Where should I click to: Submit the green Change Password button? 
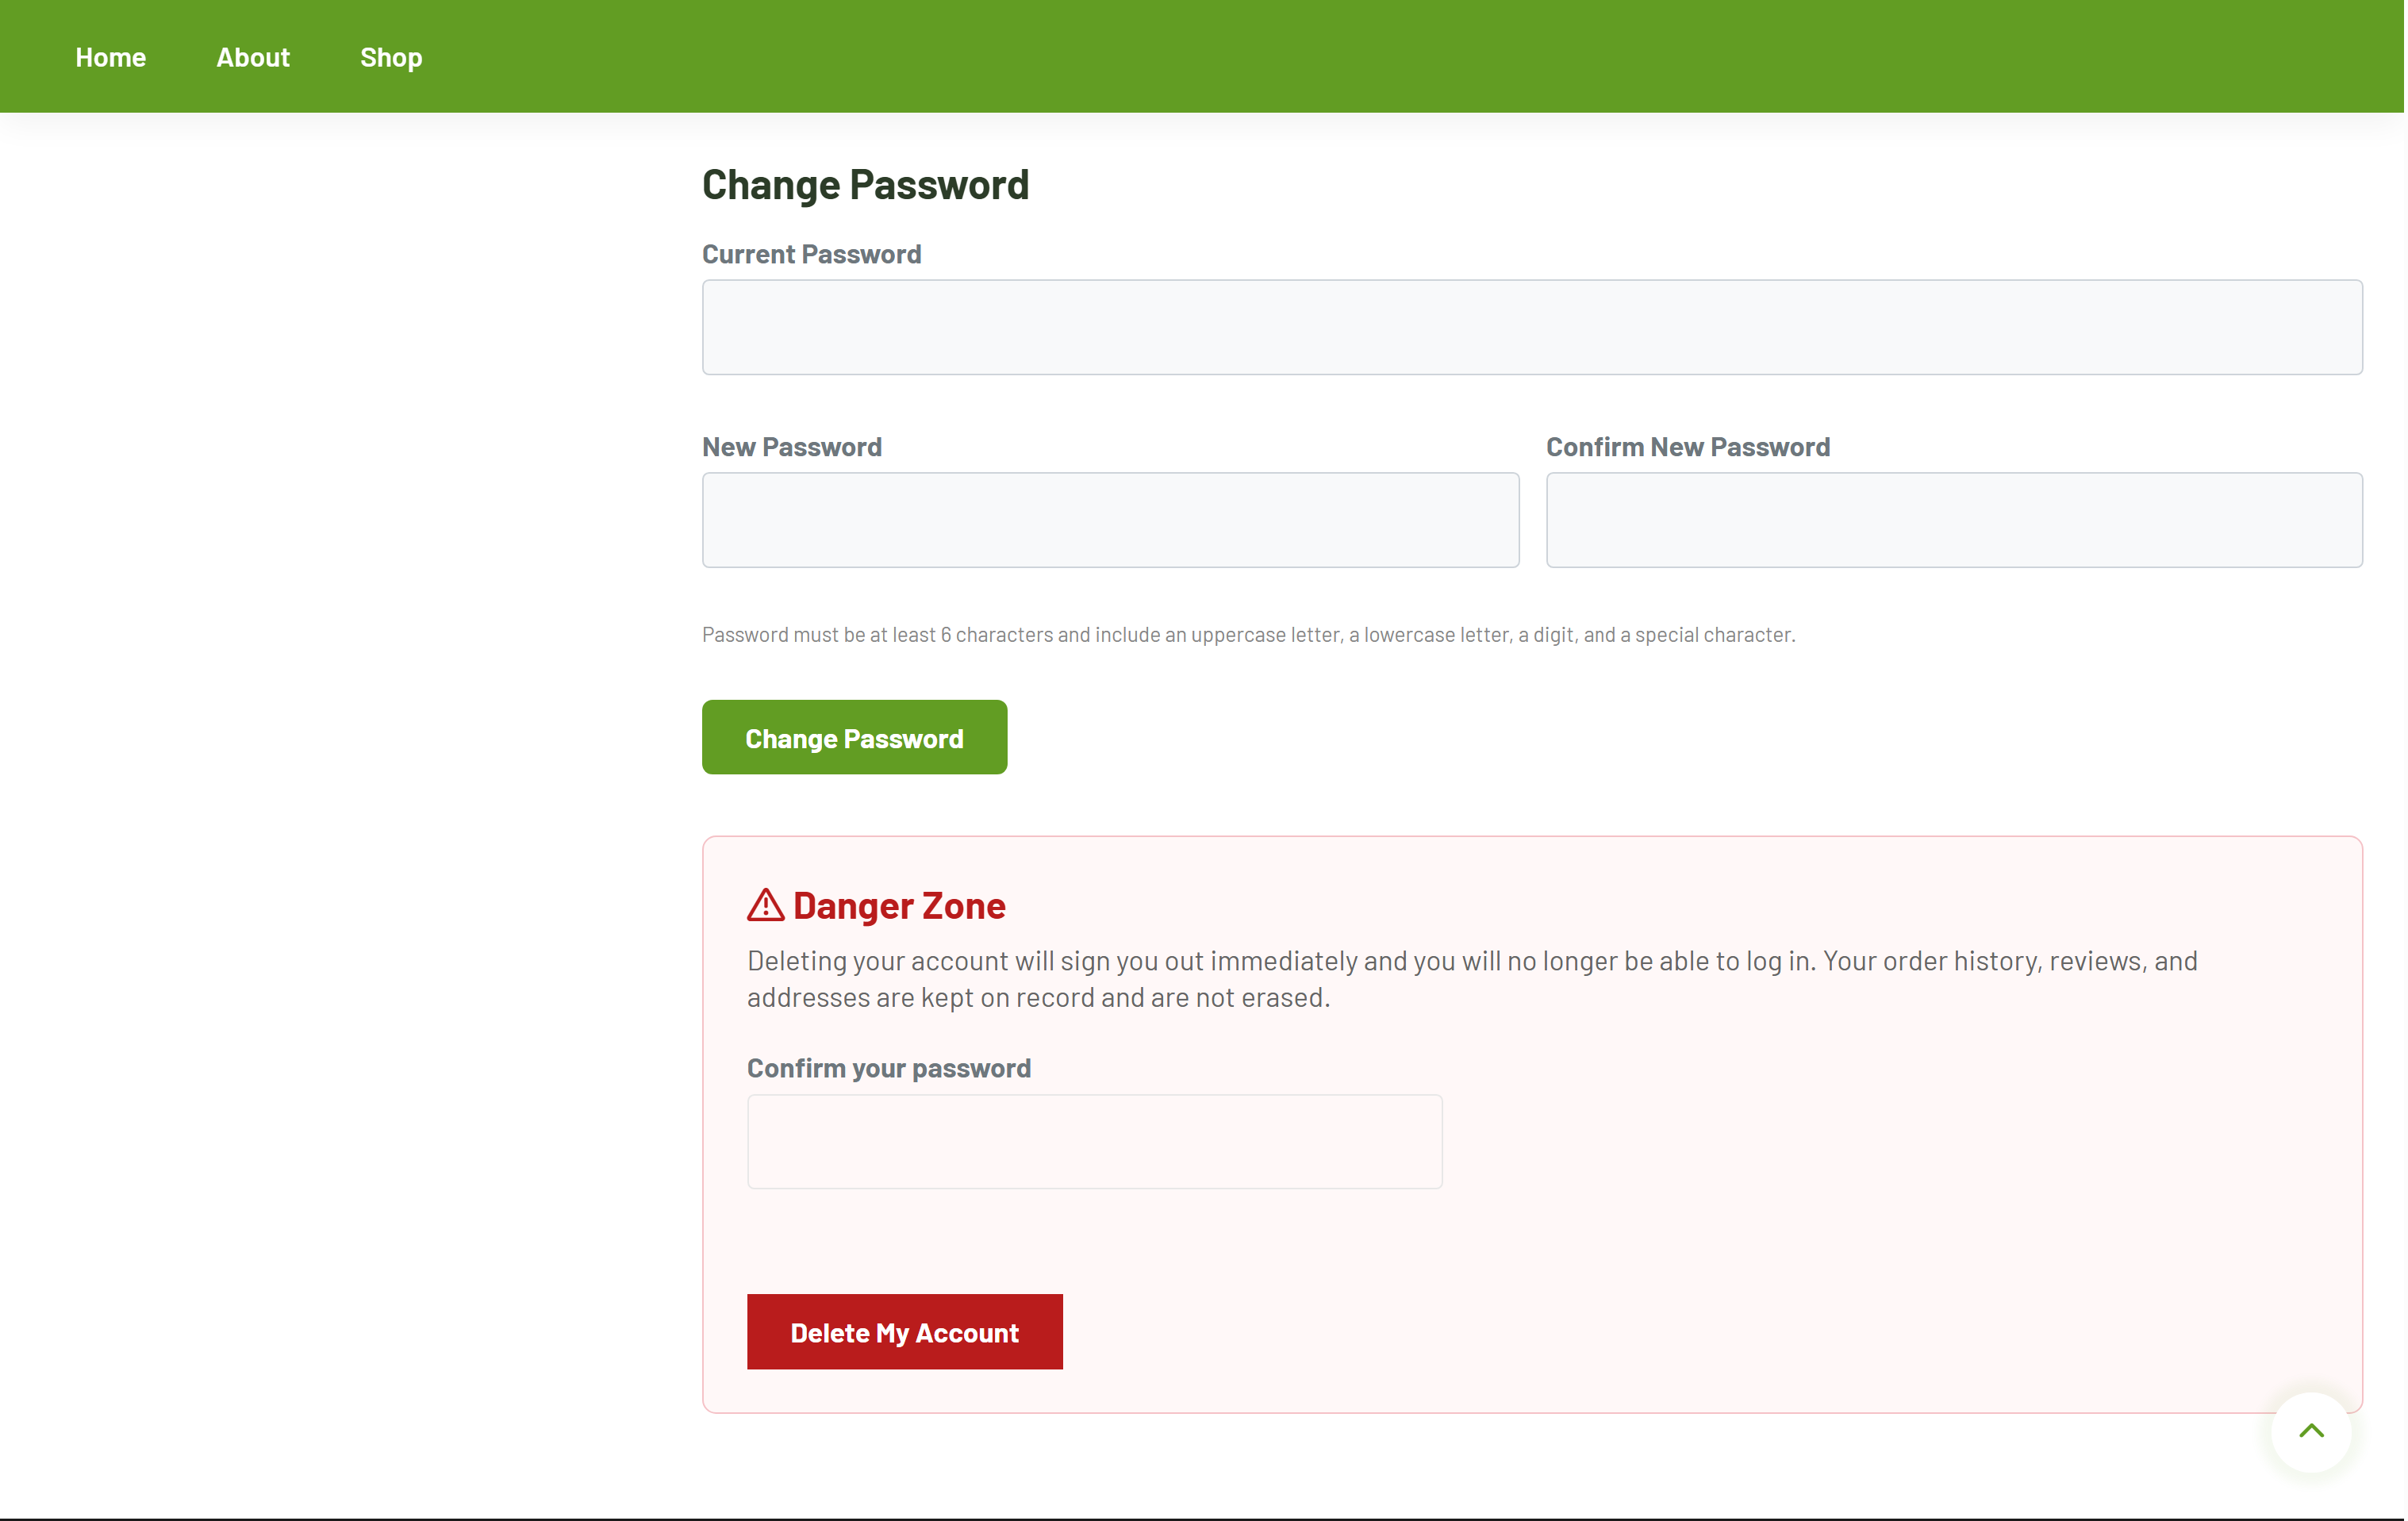(856, 738)
